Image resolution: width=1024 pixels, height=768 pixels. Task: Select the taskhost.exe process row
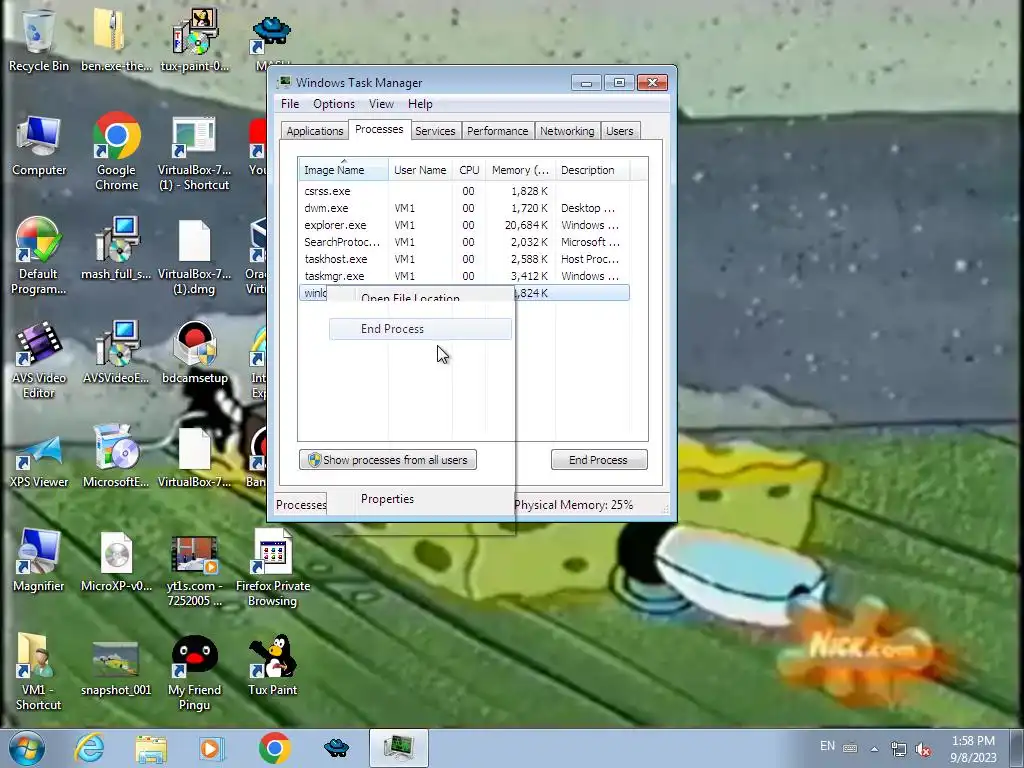[464, 259]
